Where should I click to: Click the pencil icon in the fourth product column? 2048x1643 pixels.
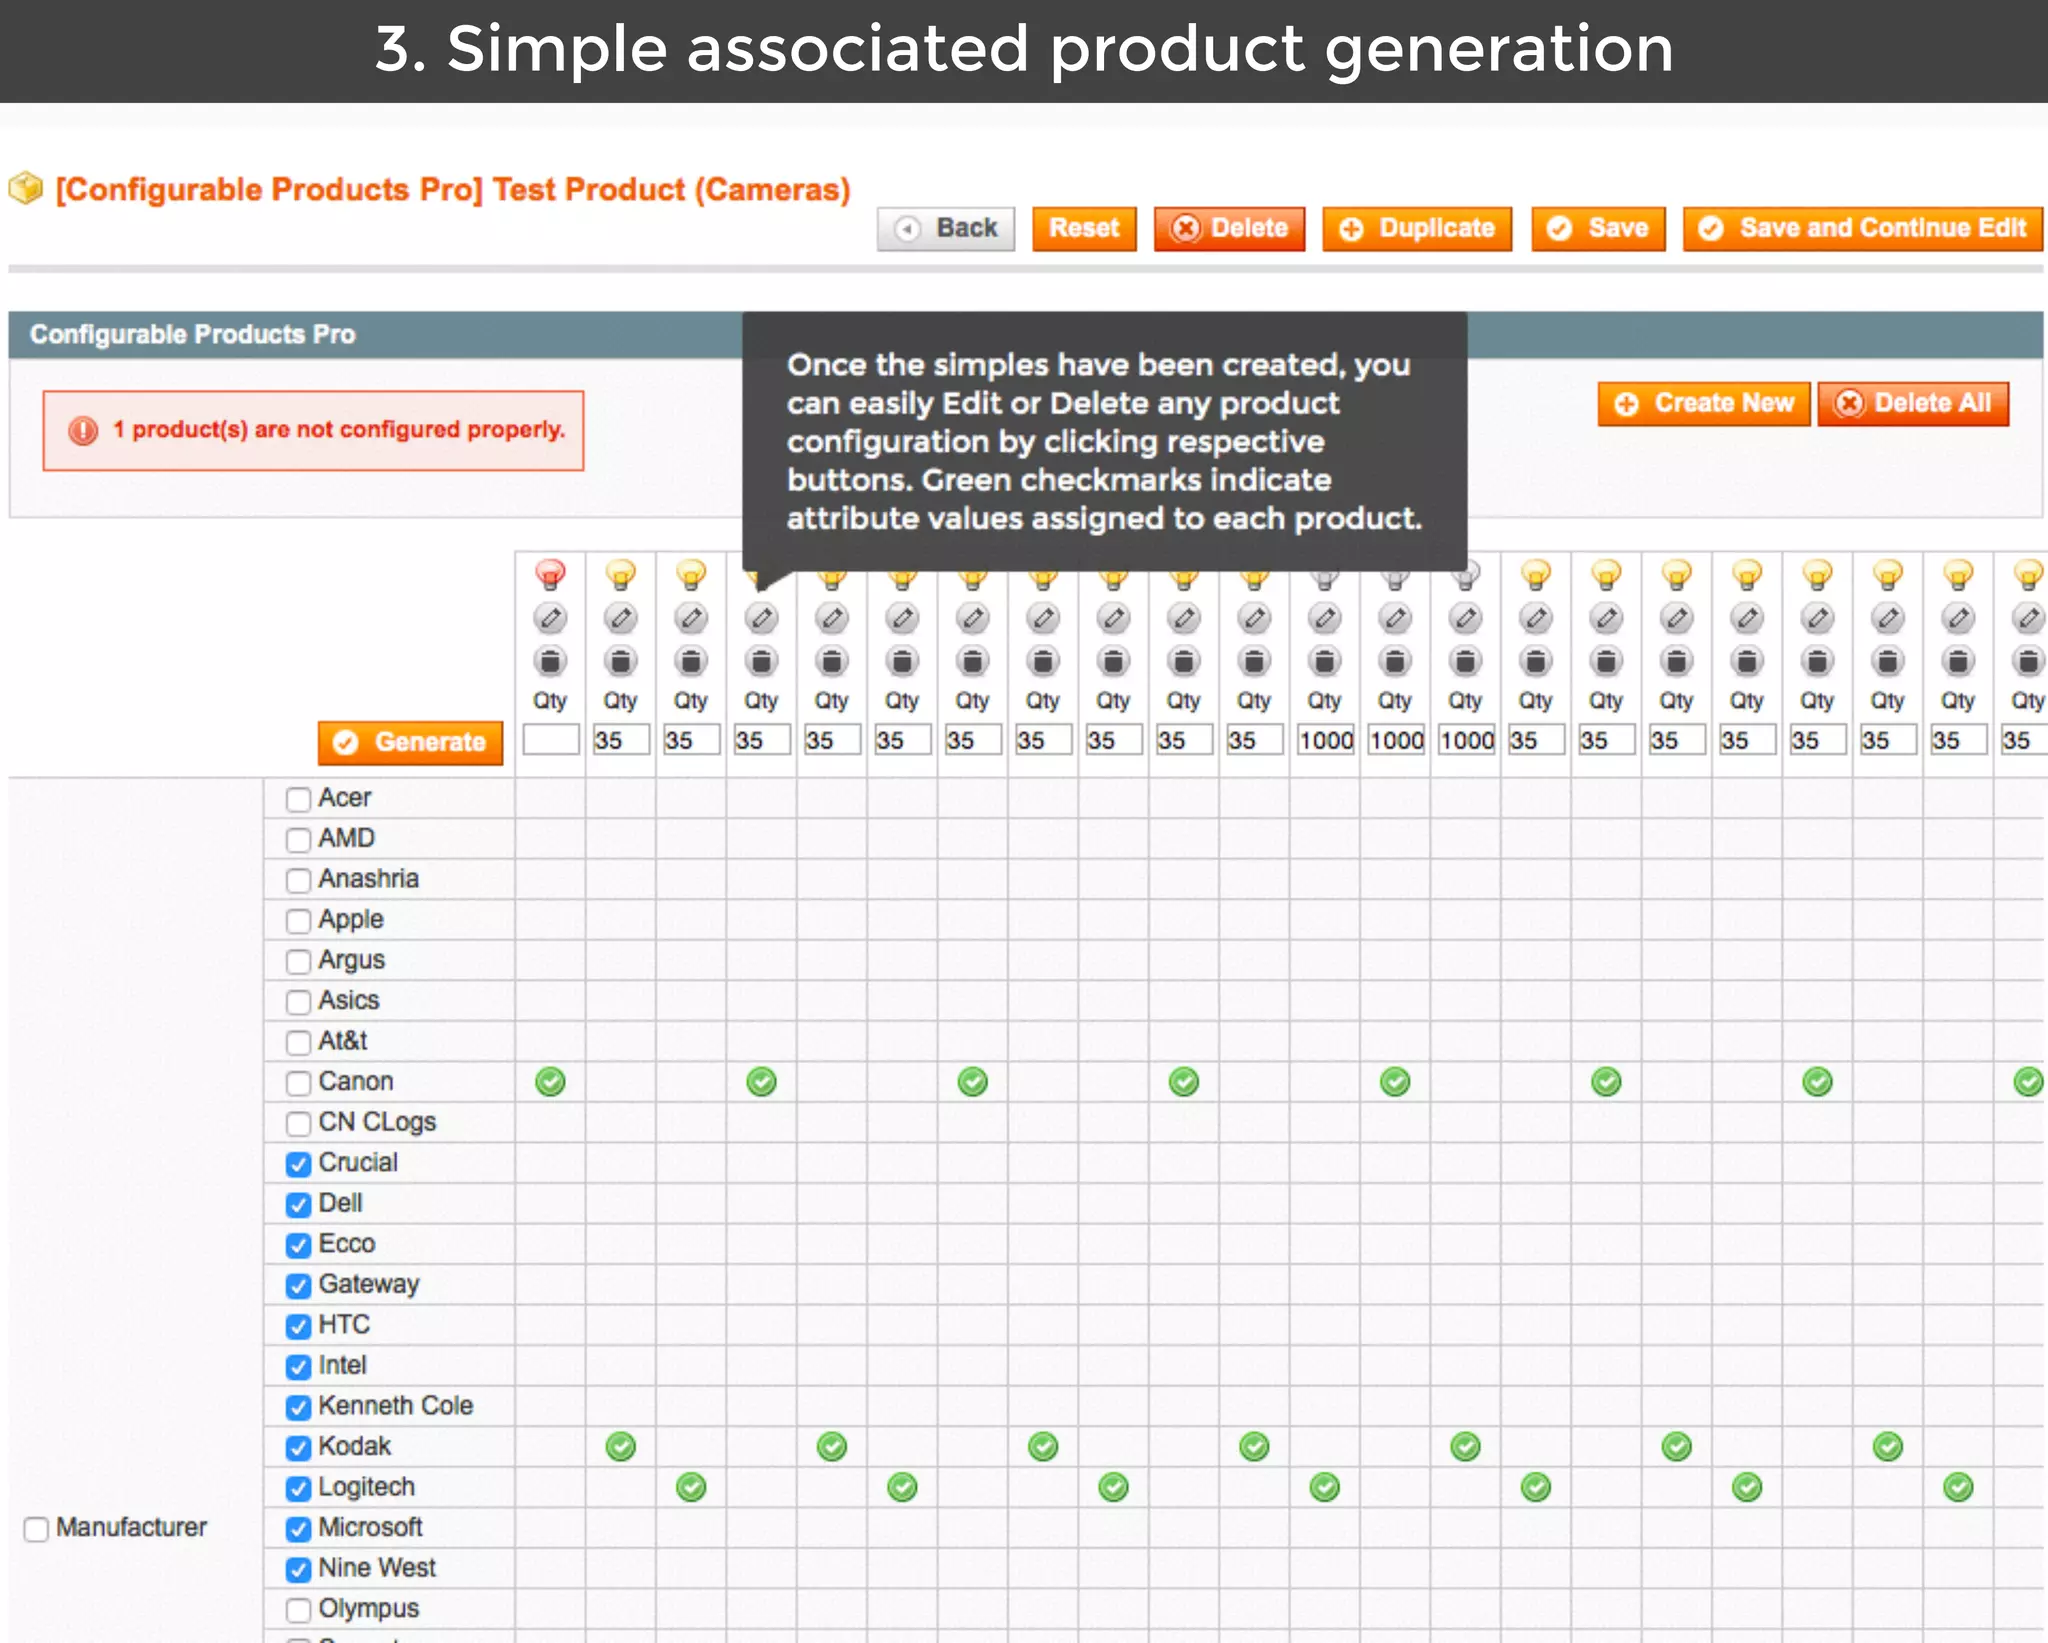point(761,618)
